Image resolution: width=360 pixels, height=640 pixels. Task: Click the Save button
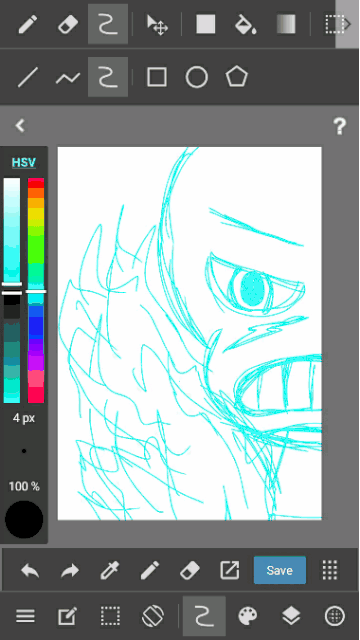[x=280, y=570]
